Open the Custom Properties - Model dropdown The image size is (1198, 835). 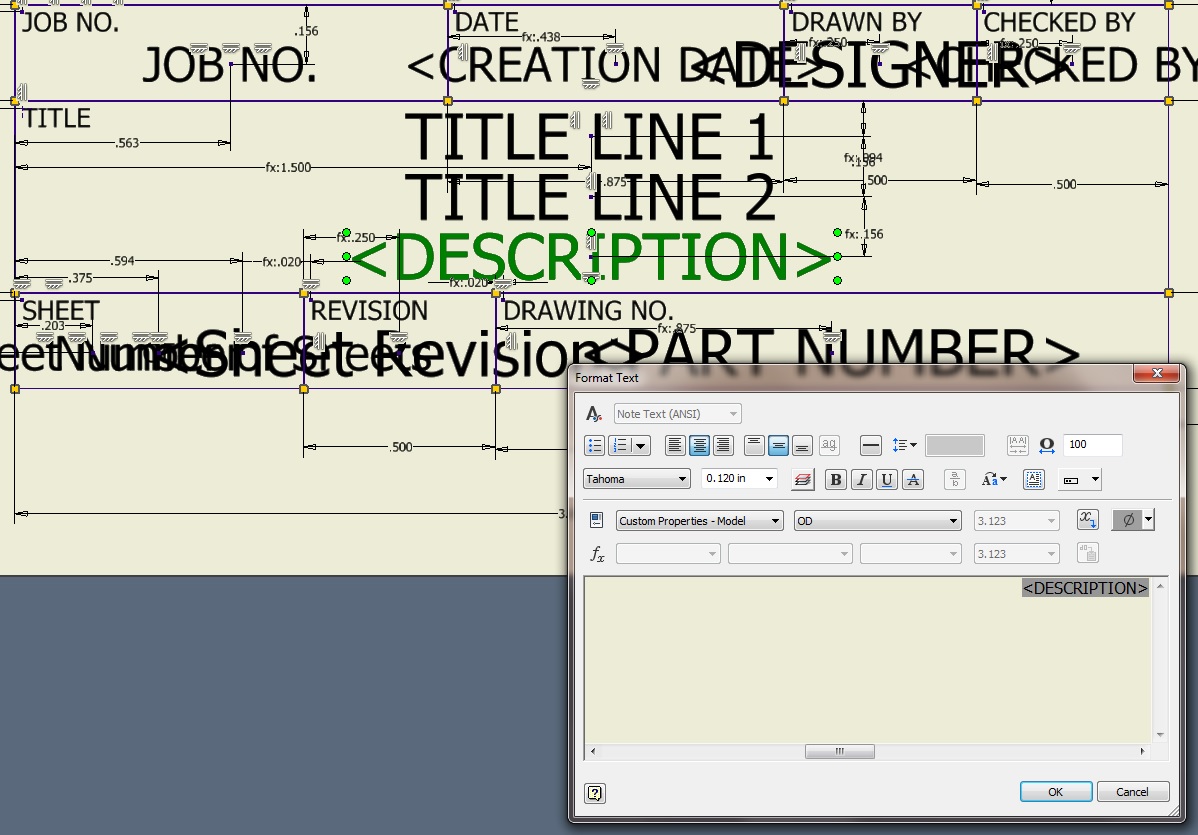[699, 520]
